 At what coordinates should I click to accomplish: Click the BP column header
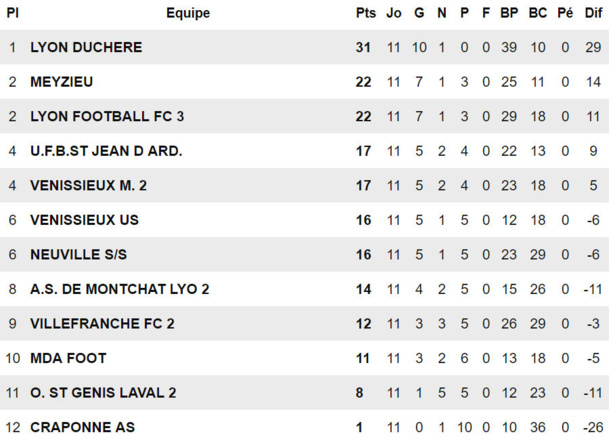coord(509,13)
